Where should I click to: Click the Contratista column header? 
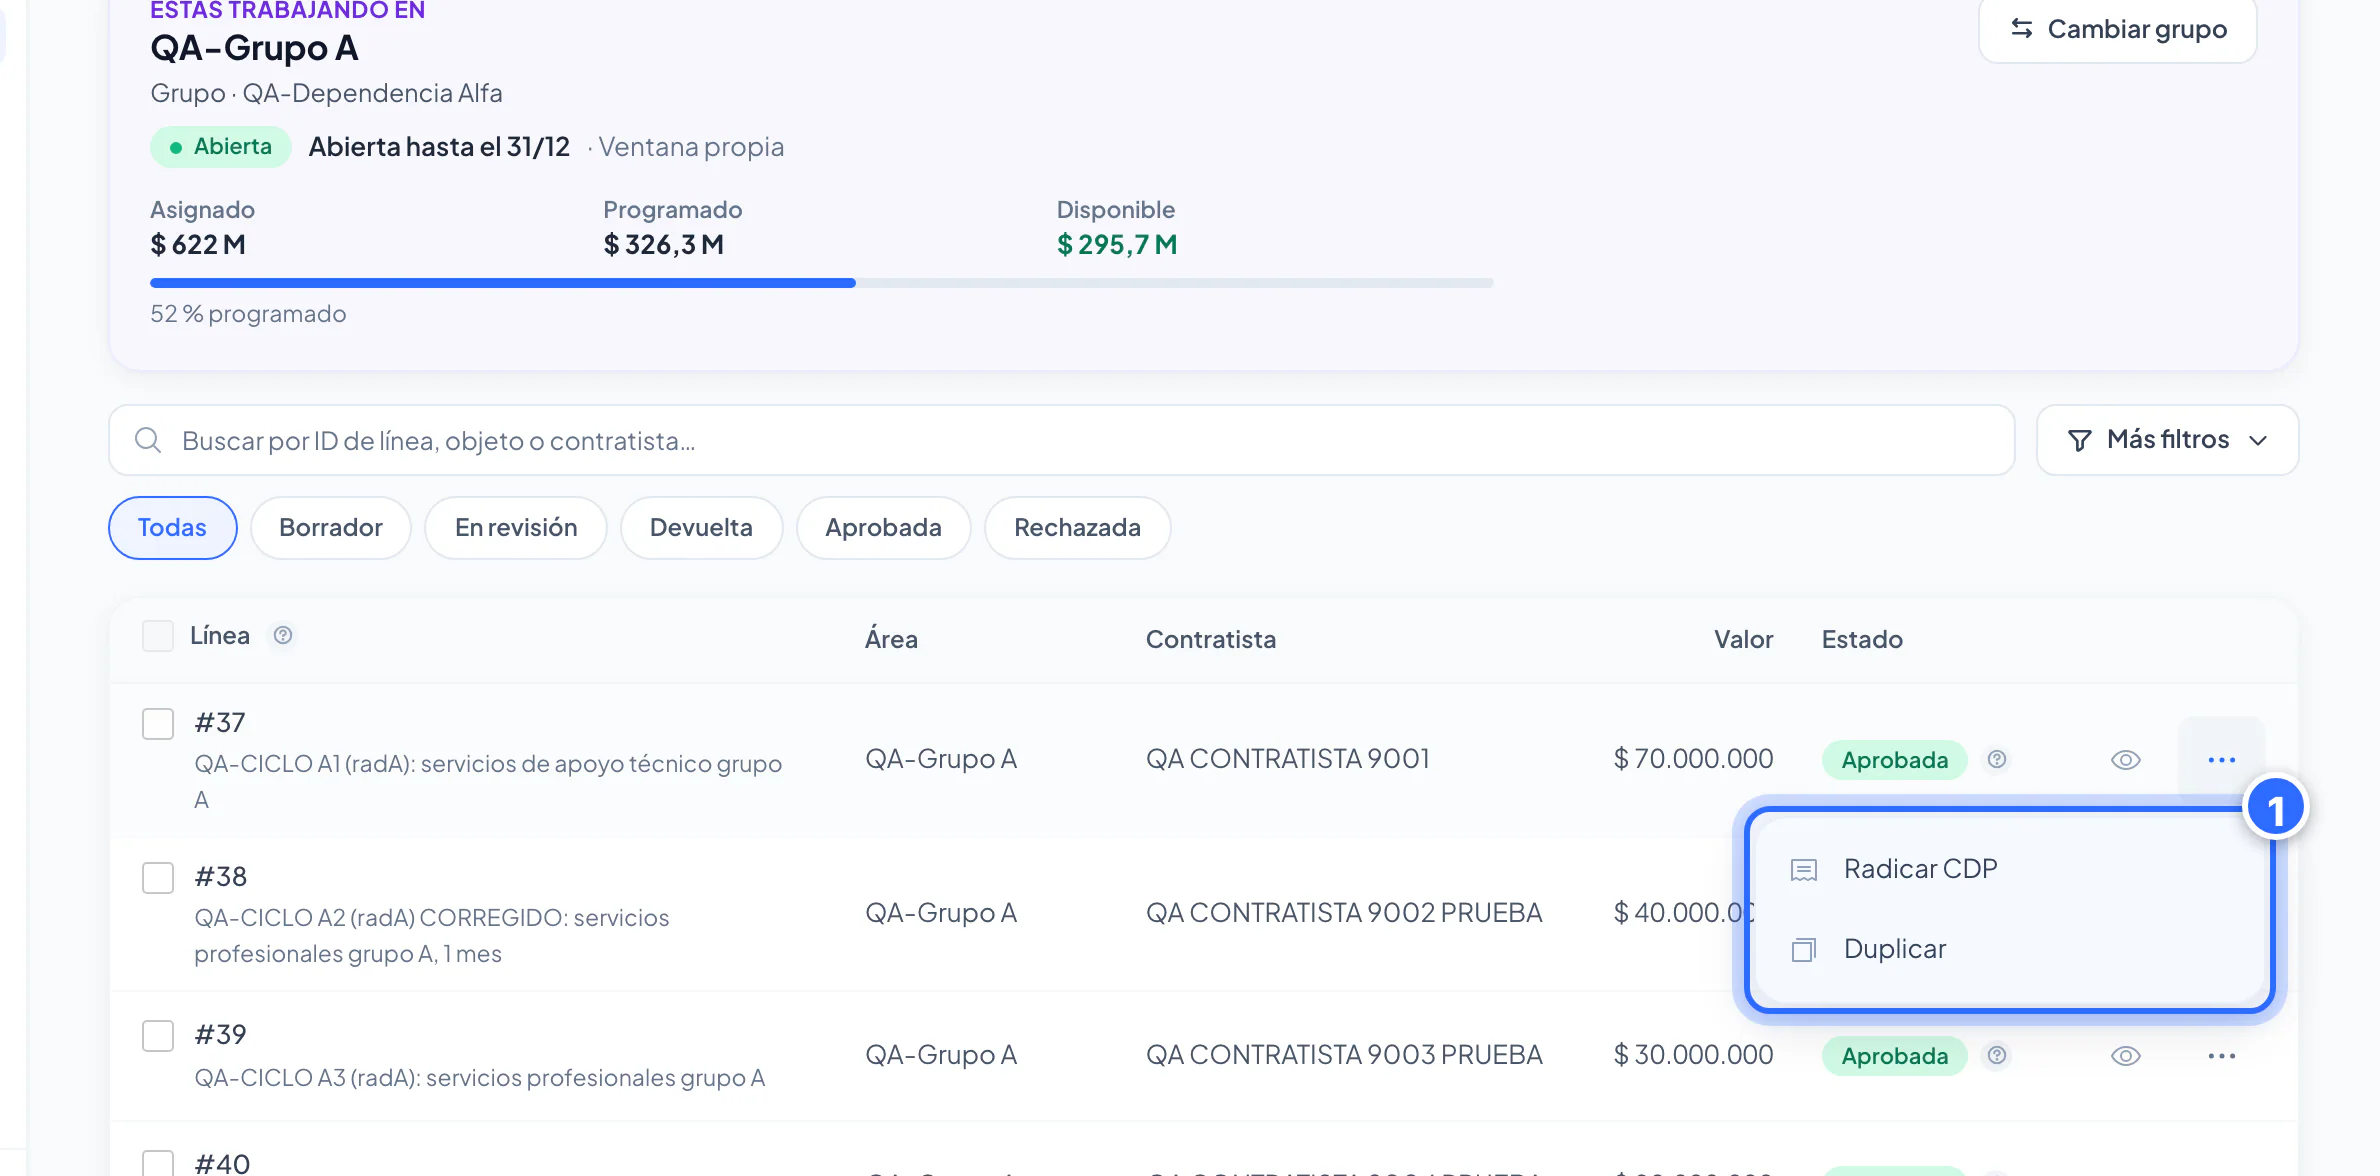click(x=1211, y=639)
